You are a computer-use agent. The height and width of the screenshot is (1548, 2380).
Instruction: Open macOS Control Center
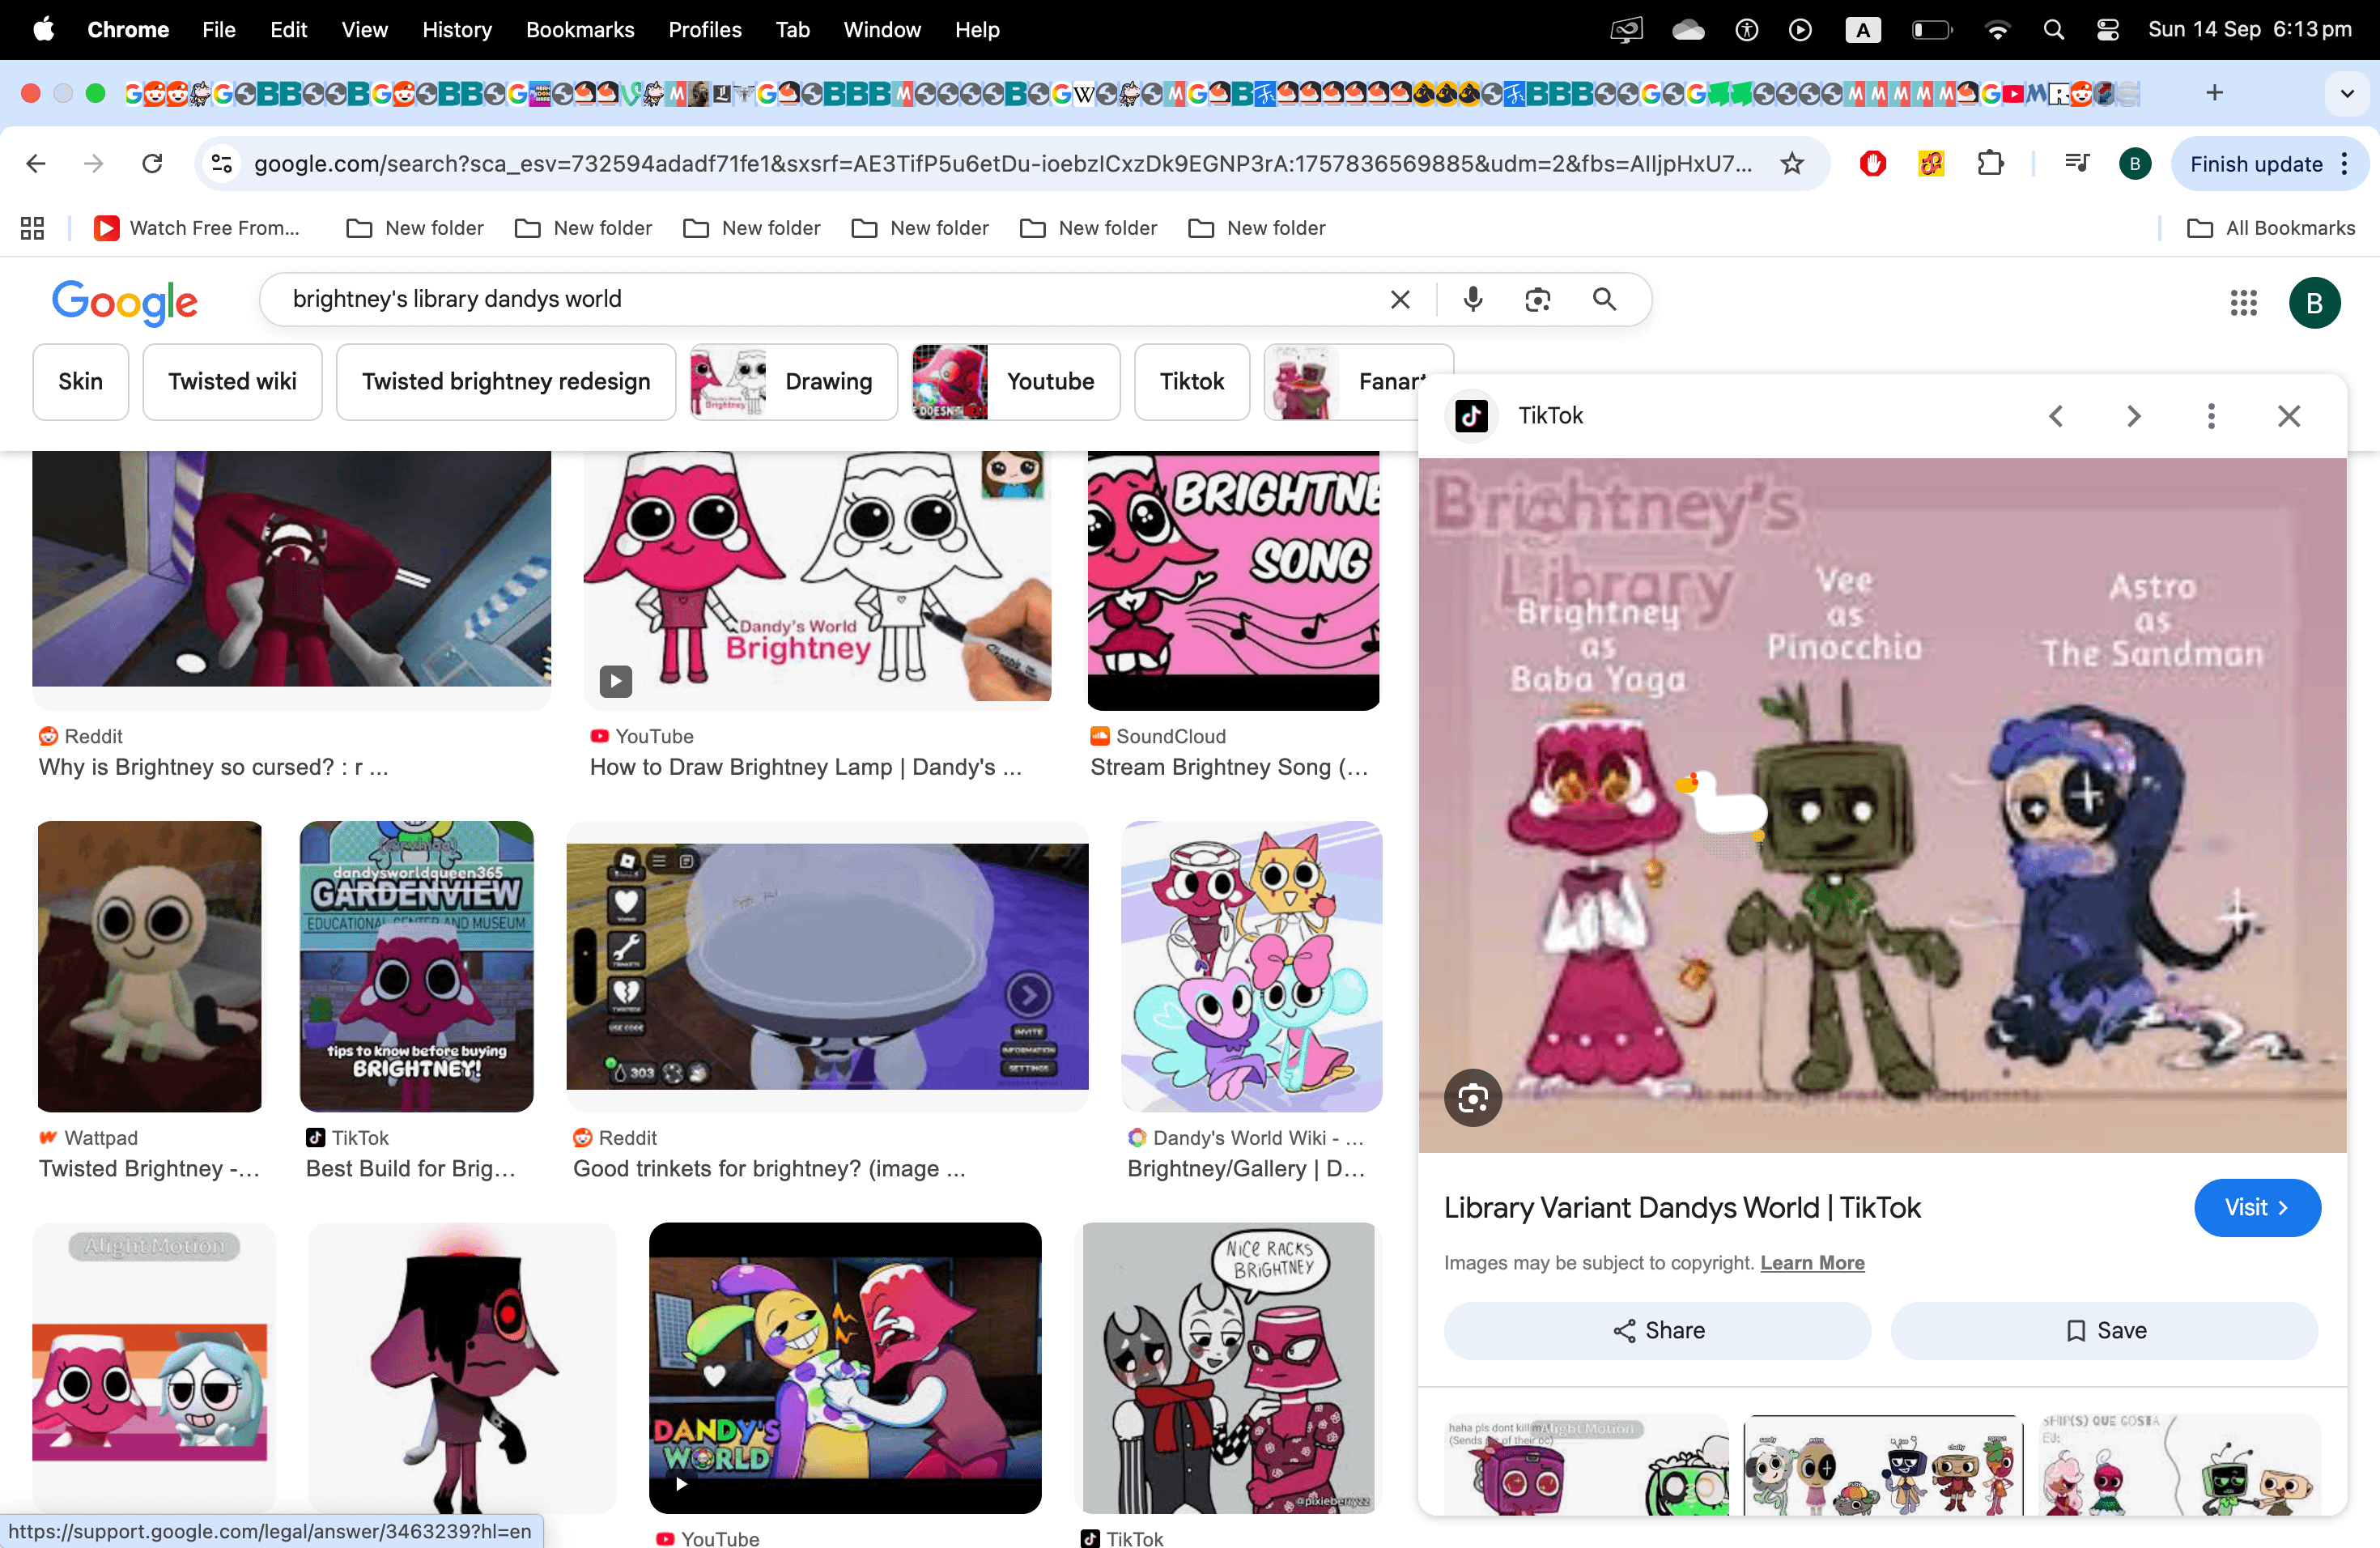coord(2107,29)
